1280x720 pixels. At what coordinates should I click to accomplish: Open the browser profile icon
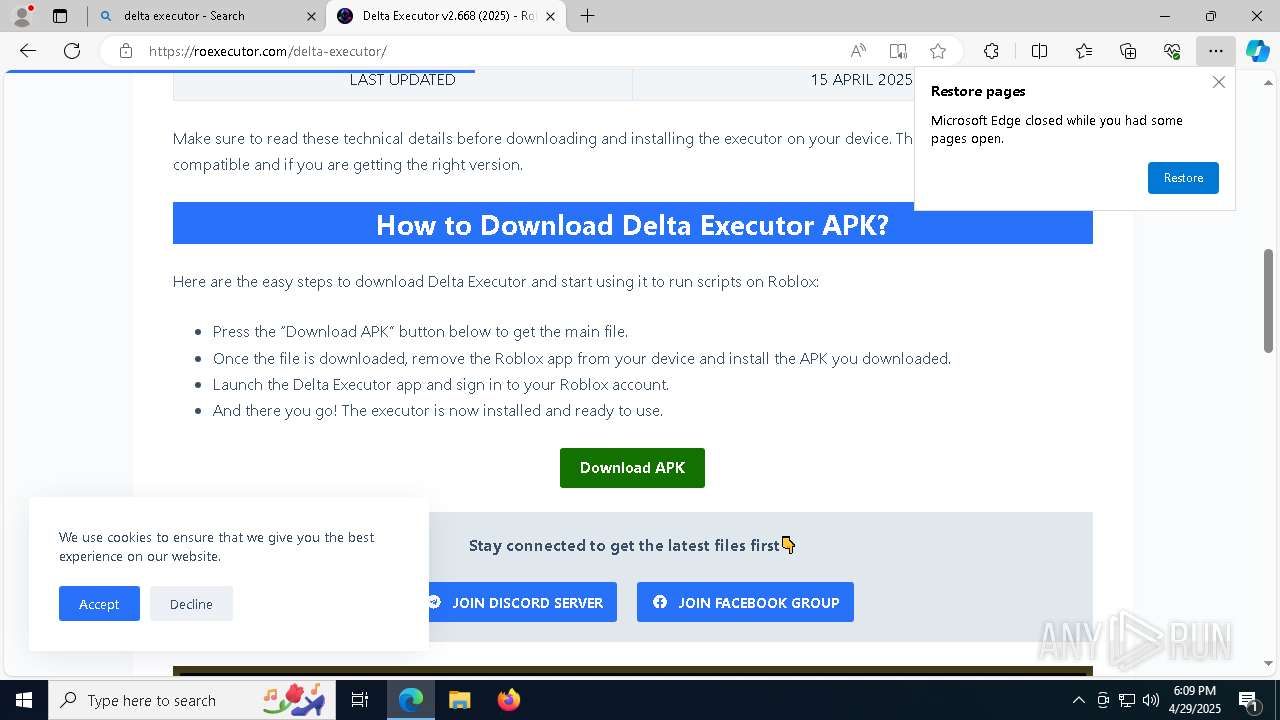[x=22, y=16]
